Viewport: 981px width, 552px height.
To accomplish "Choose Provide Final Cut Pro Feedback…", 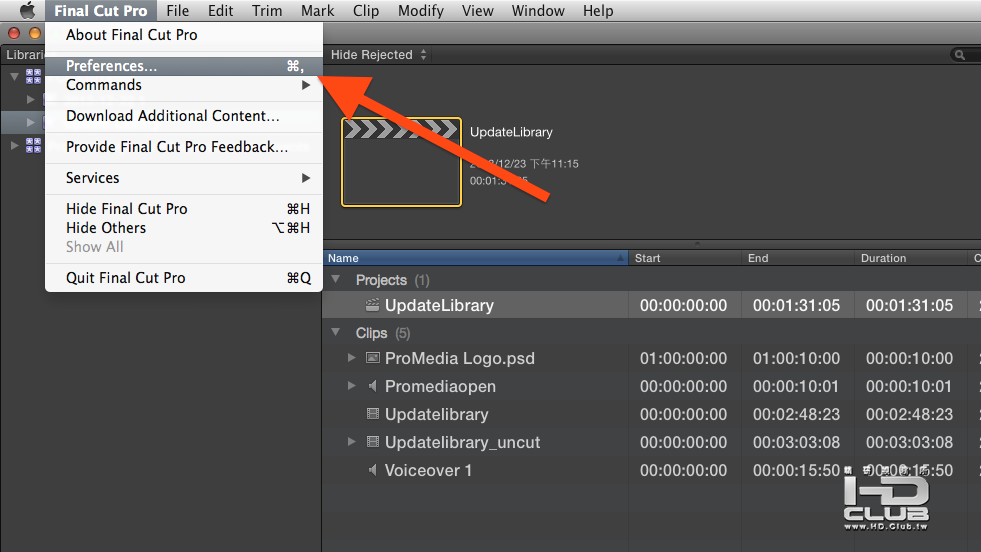I will point(184,147).
